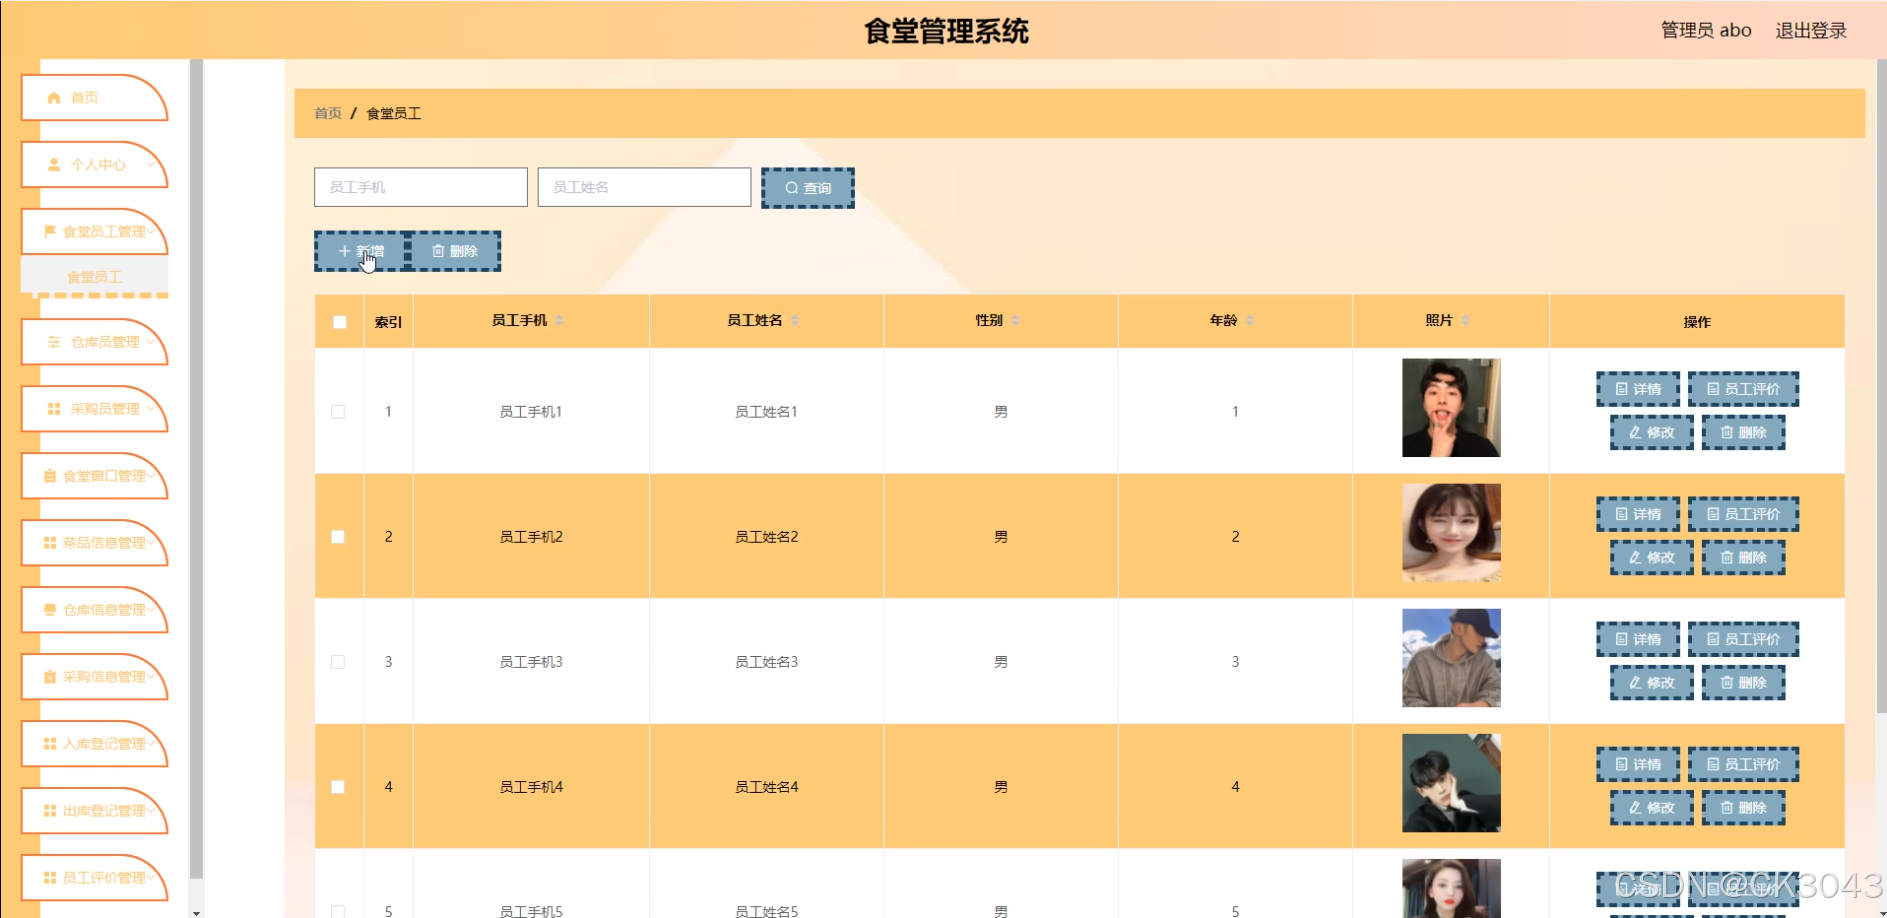Select the 食堂员工 submenu item
This screenshot has width=1887, height=918.
(95, 275)
